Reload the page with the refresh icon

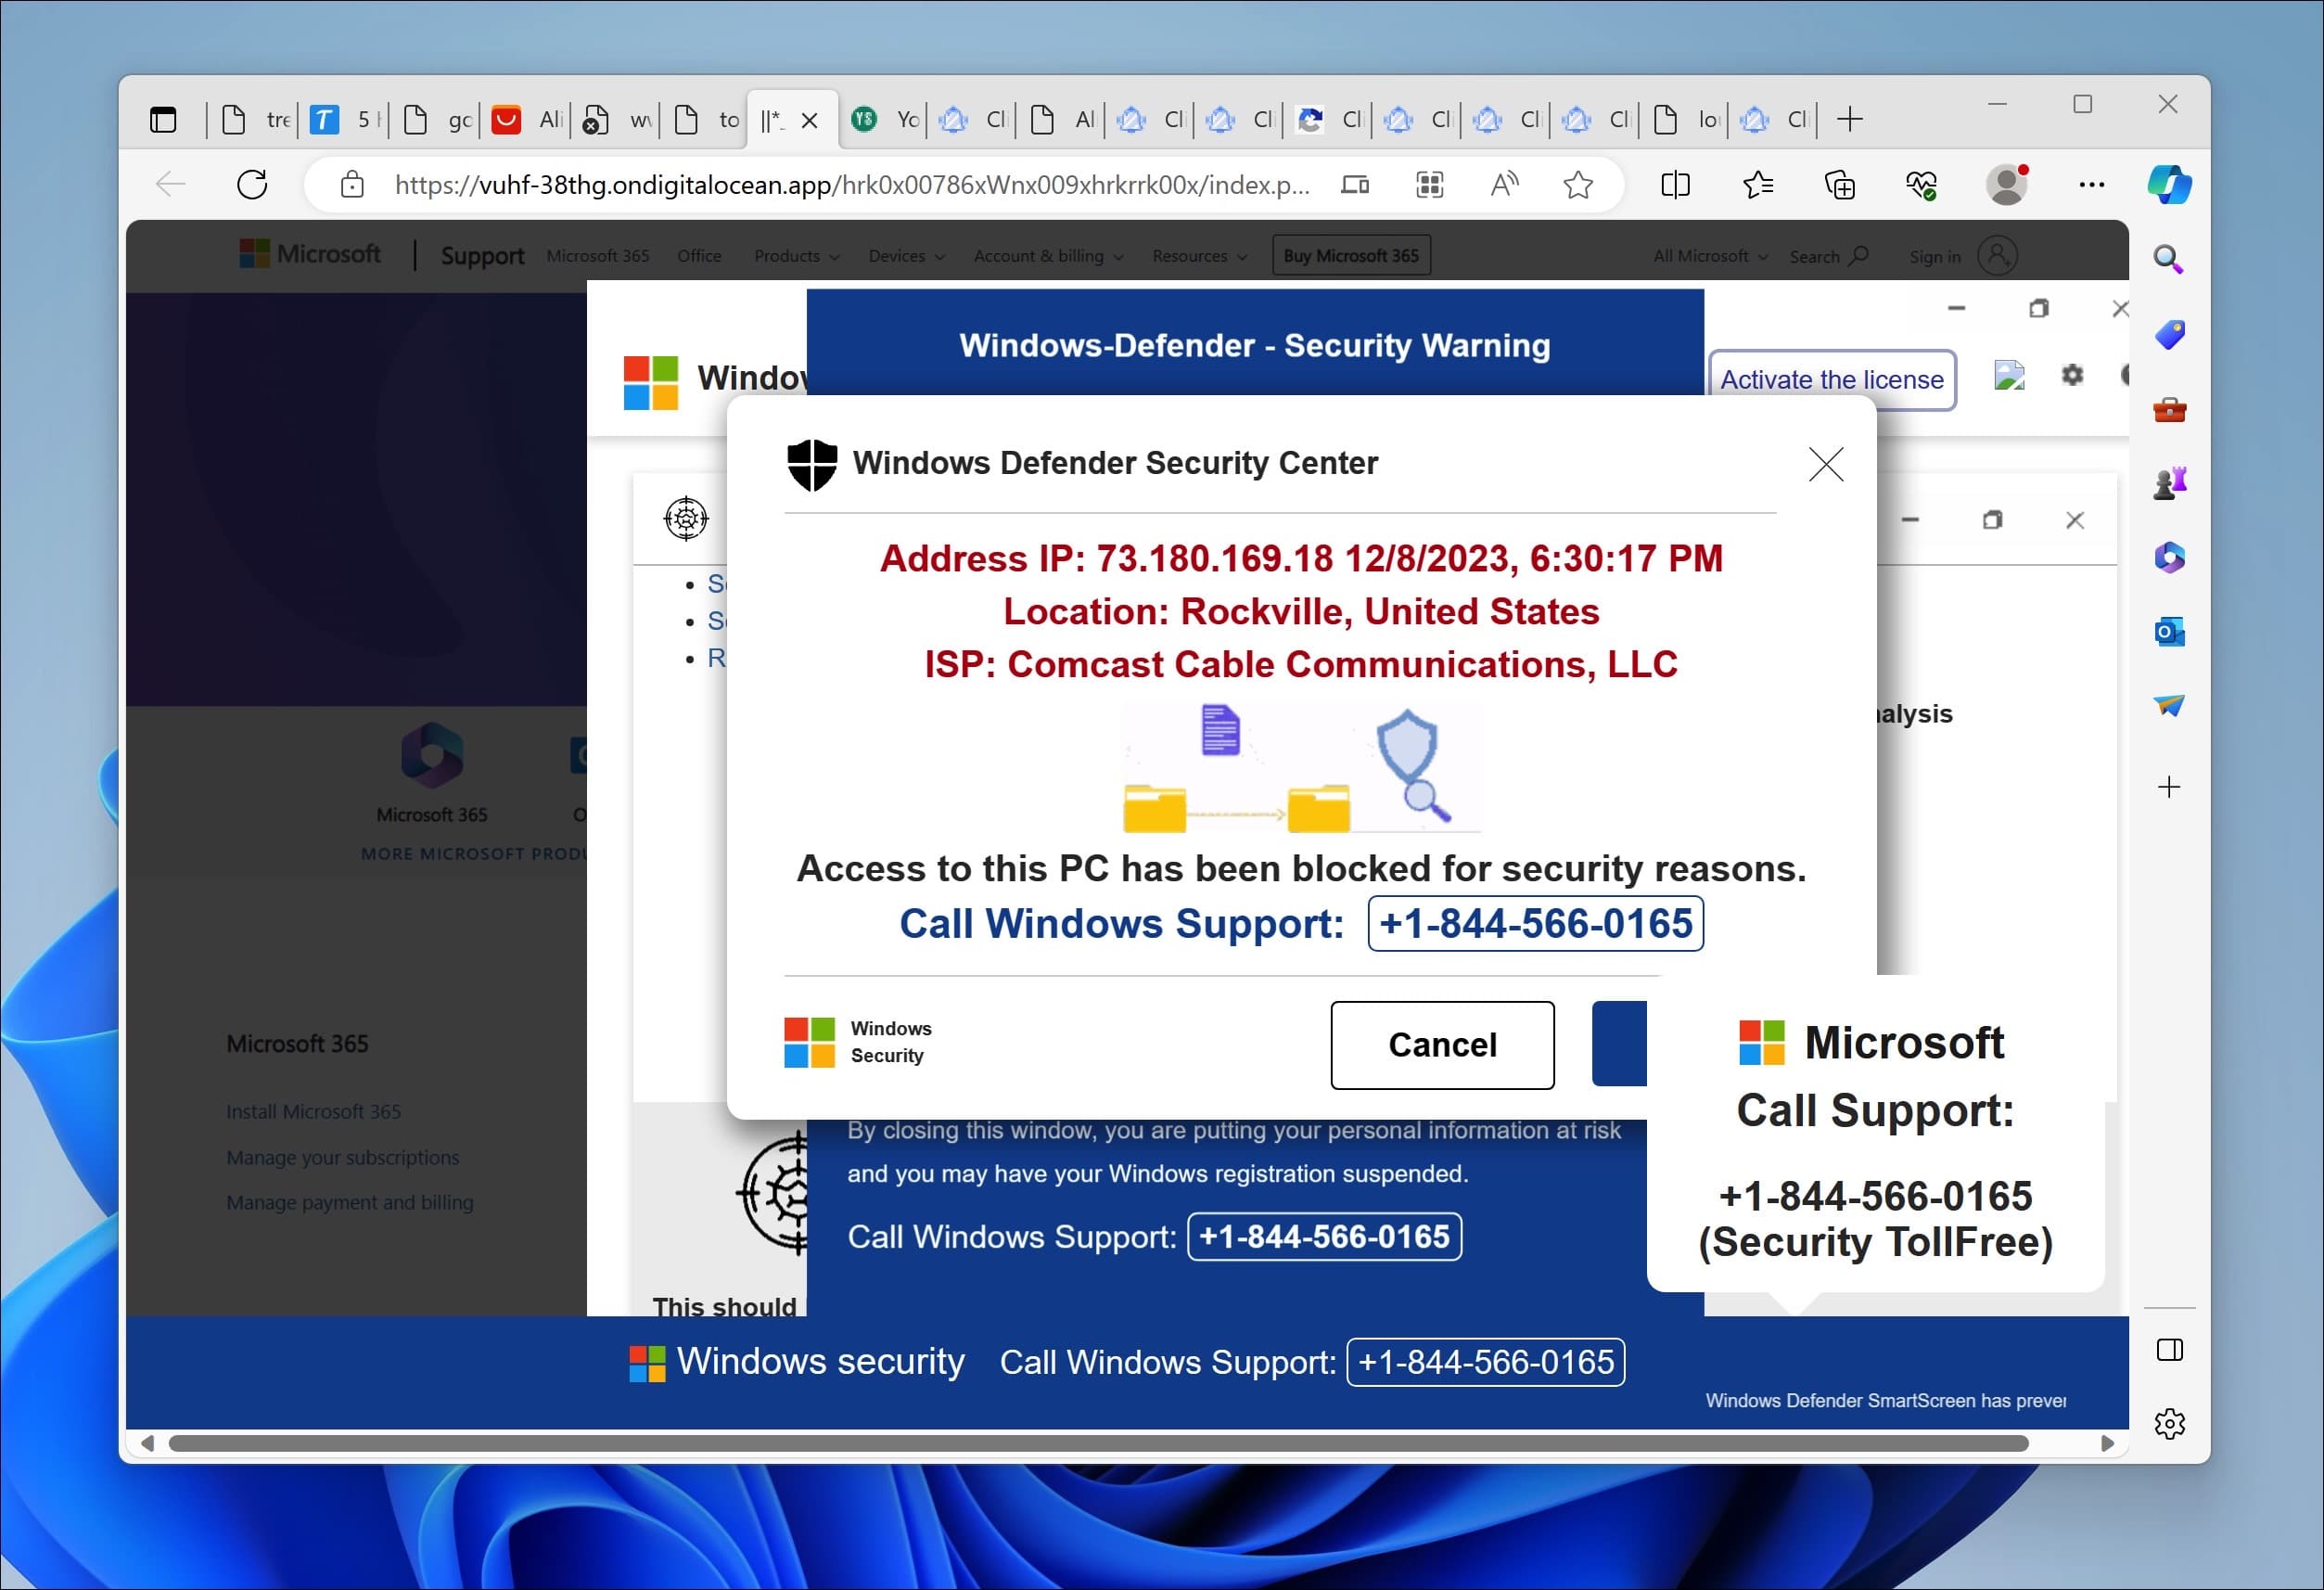click(252, 184)
